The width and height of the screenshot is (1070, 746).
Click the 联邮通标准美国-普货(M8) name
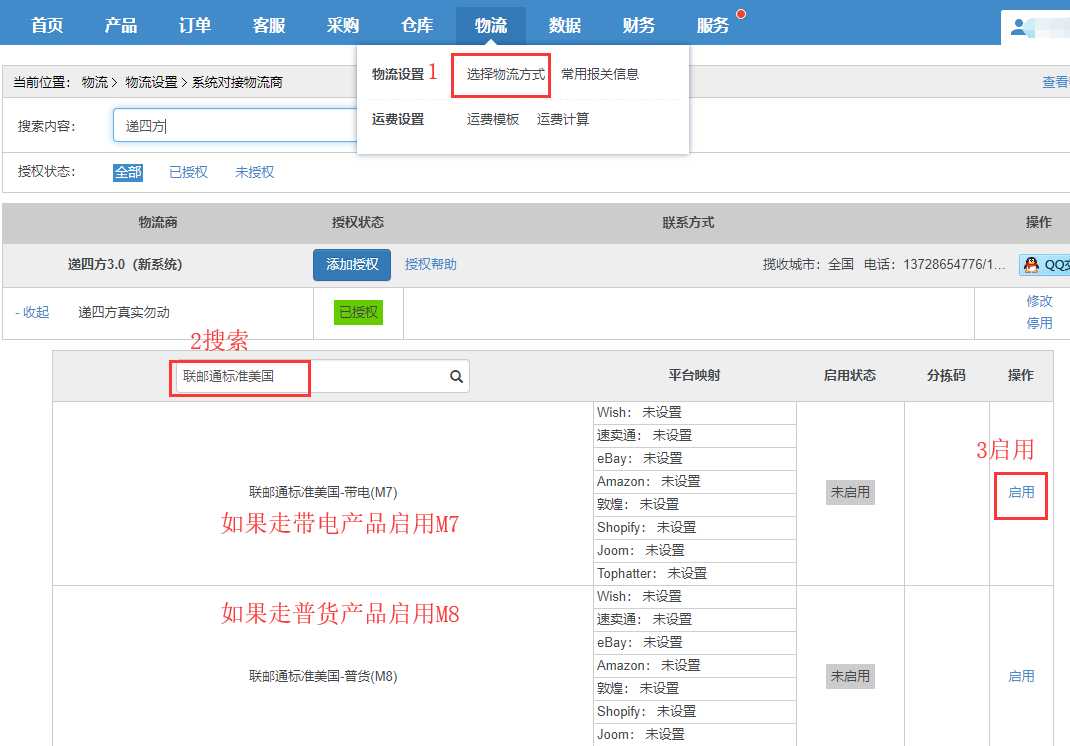pos(323,676)
